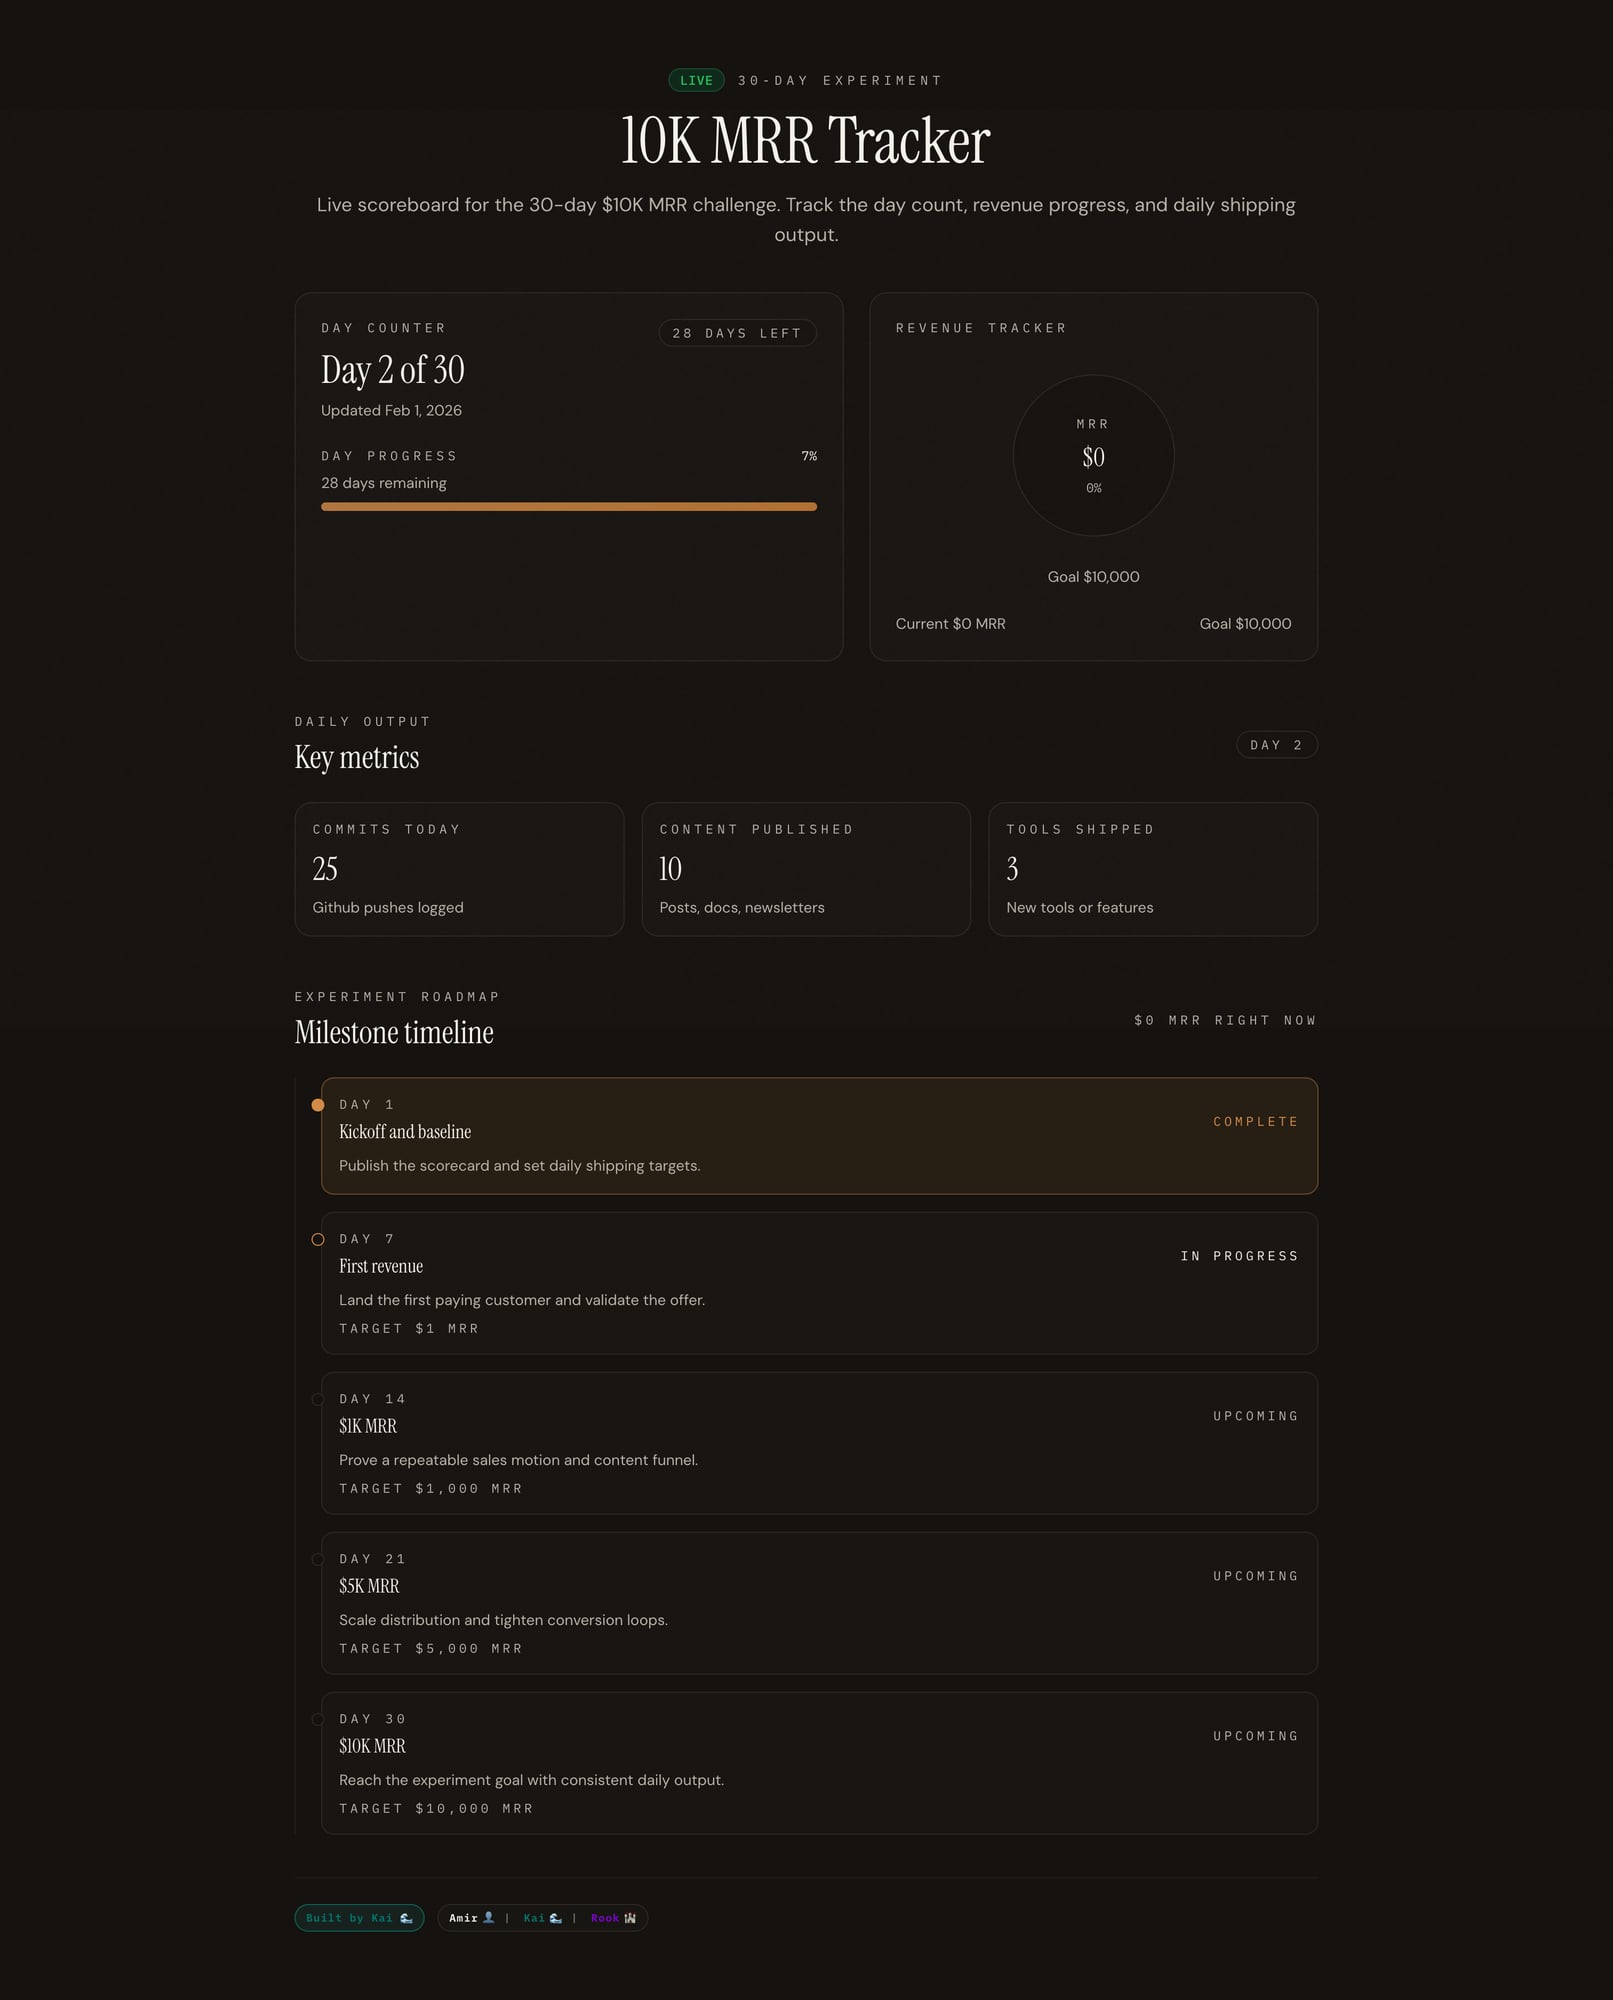The height and width of the screenshot is (2000, 1613).
Task: Click the filled orange Day 1 timeline dot
Action: (x=318, y=1105)
